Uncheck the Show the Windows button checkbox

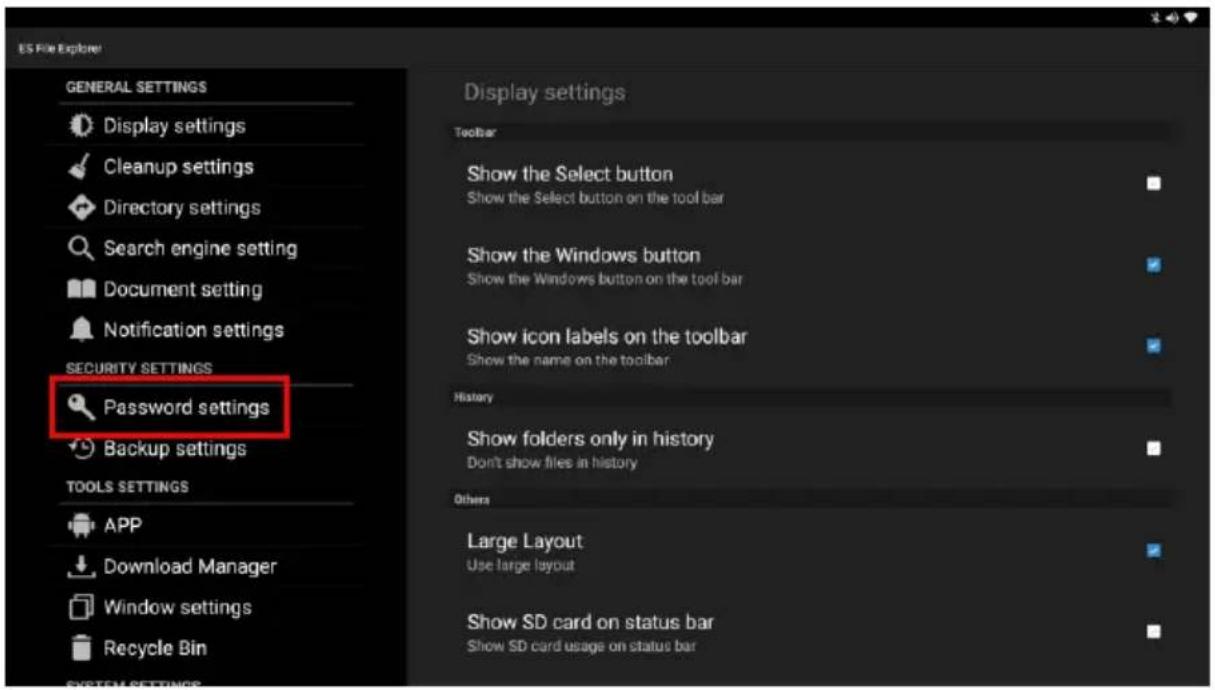coord(1154,265)
